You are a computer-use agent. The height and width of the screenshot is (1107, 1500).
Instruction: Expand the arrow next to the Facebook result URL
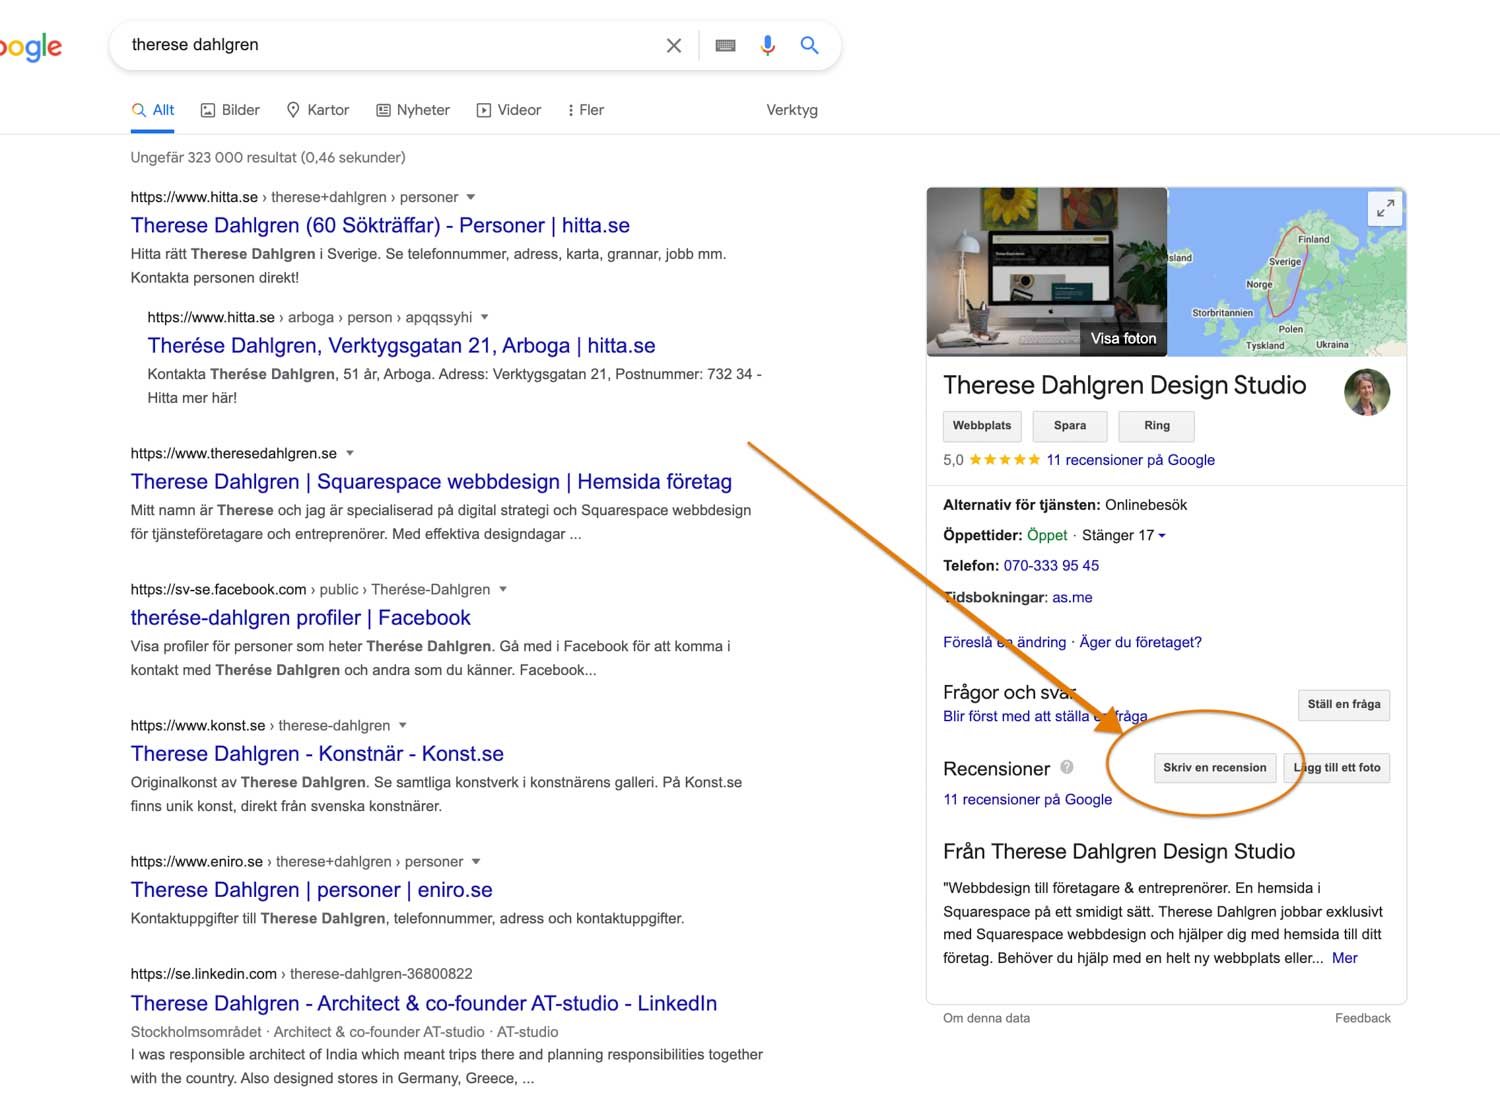click(x=504, y=589)
